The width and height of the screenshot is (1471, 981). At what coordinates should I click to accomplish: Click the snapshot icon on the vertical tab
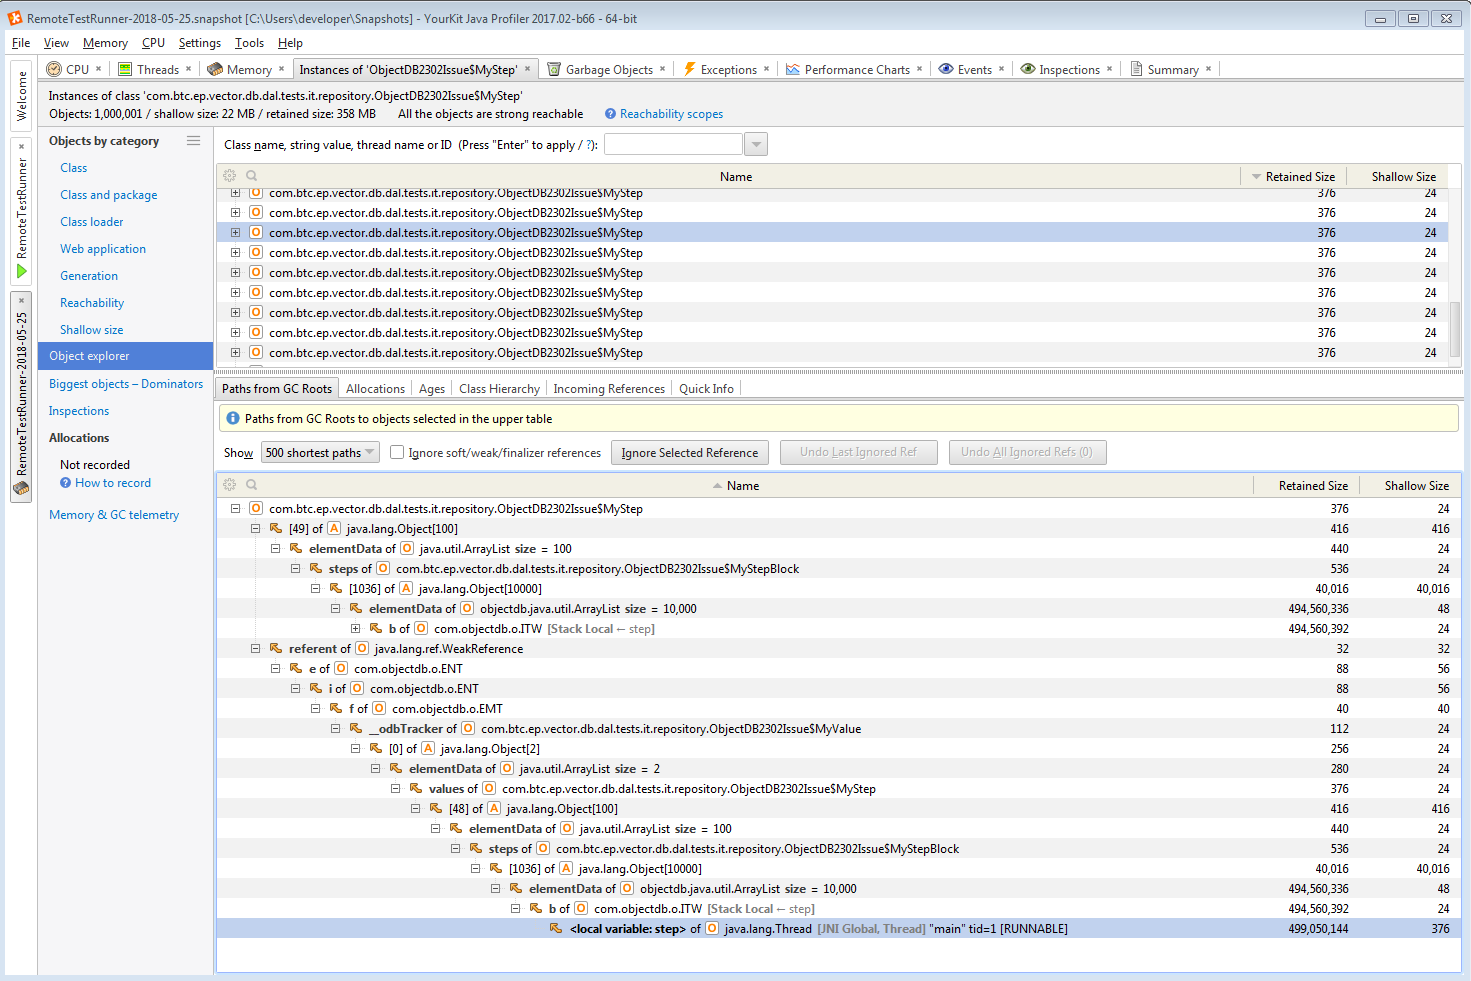coord(22,488)
